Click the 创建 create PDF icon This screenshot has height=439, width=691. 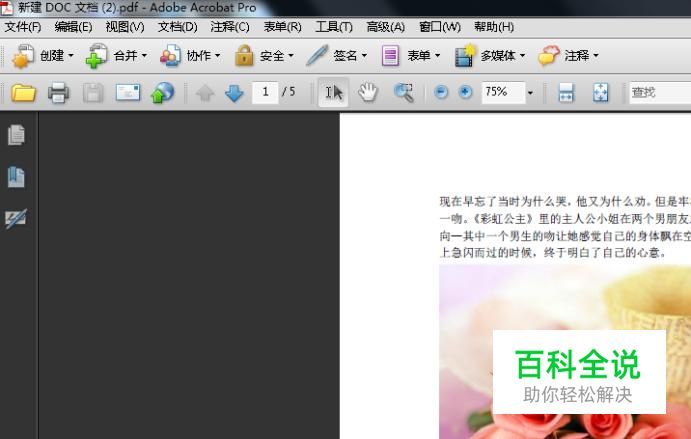coord(23,56)
